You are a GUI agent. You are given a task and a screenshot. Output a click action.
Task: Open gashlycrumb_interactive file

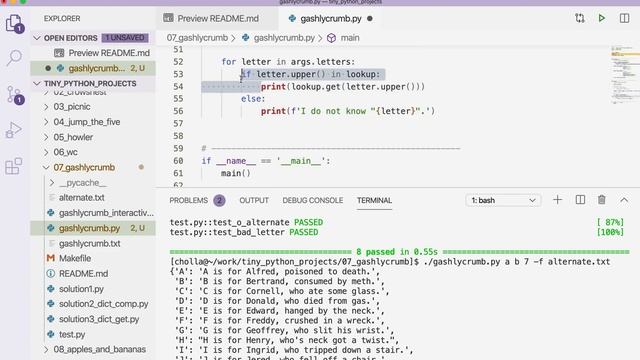coord(93,213)
